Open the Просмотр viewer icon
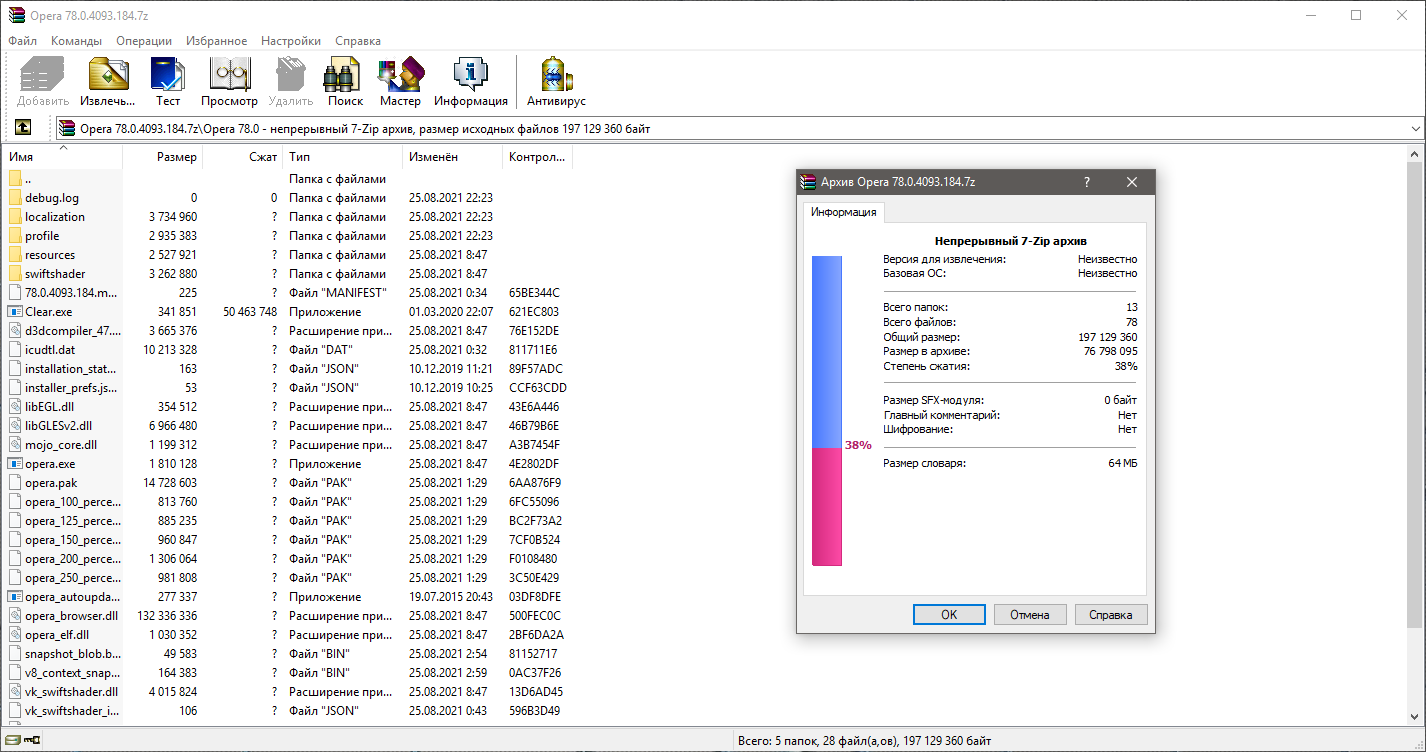The width and height of the screenshot is (1426, 752). pyautogui.click(x=229, y=74)
